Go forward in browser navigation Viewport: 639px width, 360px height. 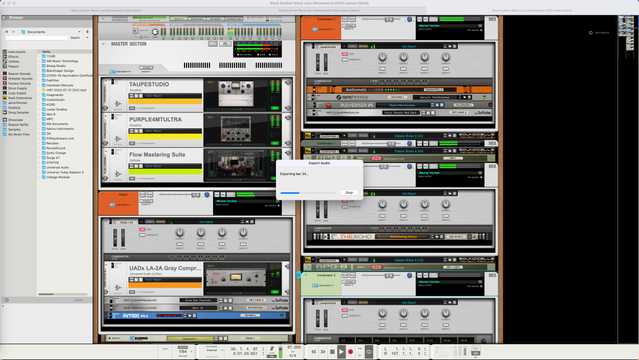click(x=13, y=31)
